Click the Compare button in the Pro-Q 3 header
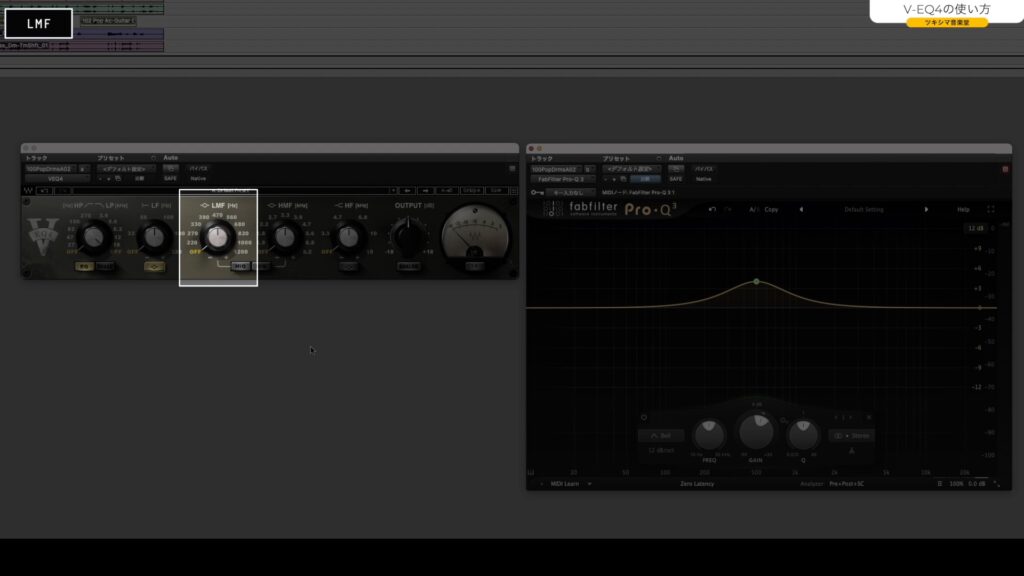 [645, 179]
